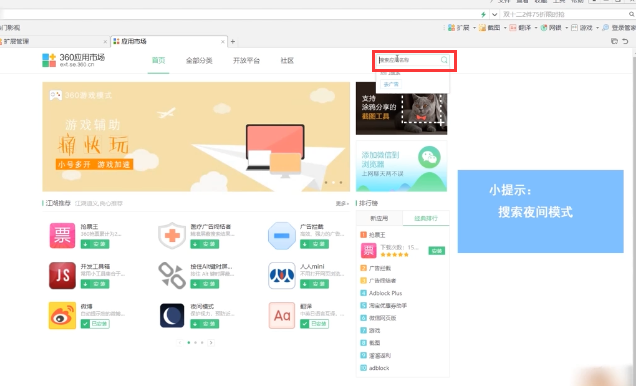This screenshot has width=636, height=386.
Task: Switch to the 扩展管理 browser tab
Action: [53, 41]
